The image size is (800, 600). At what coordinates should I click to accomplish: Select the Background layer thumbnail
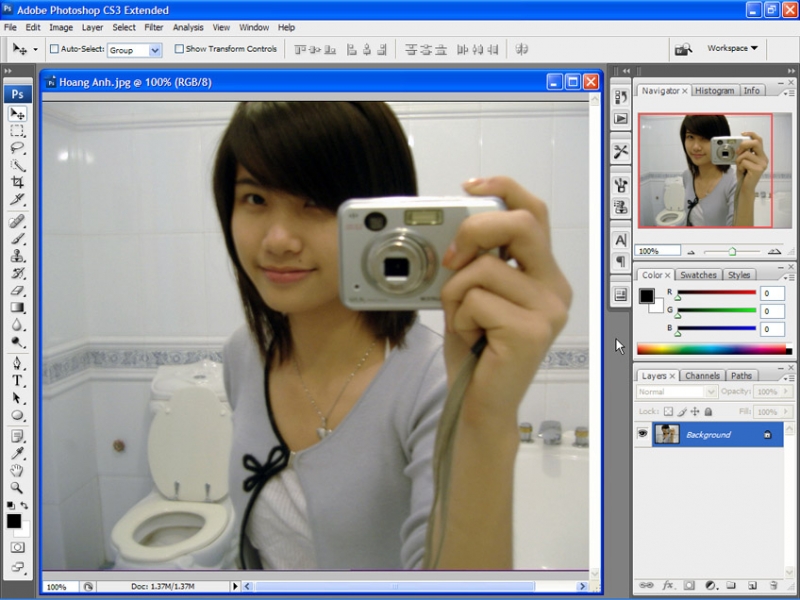click(x=666, y=434)
